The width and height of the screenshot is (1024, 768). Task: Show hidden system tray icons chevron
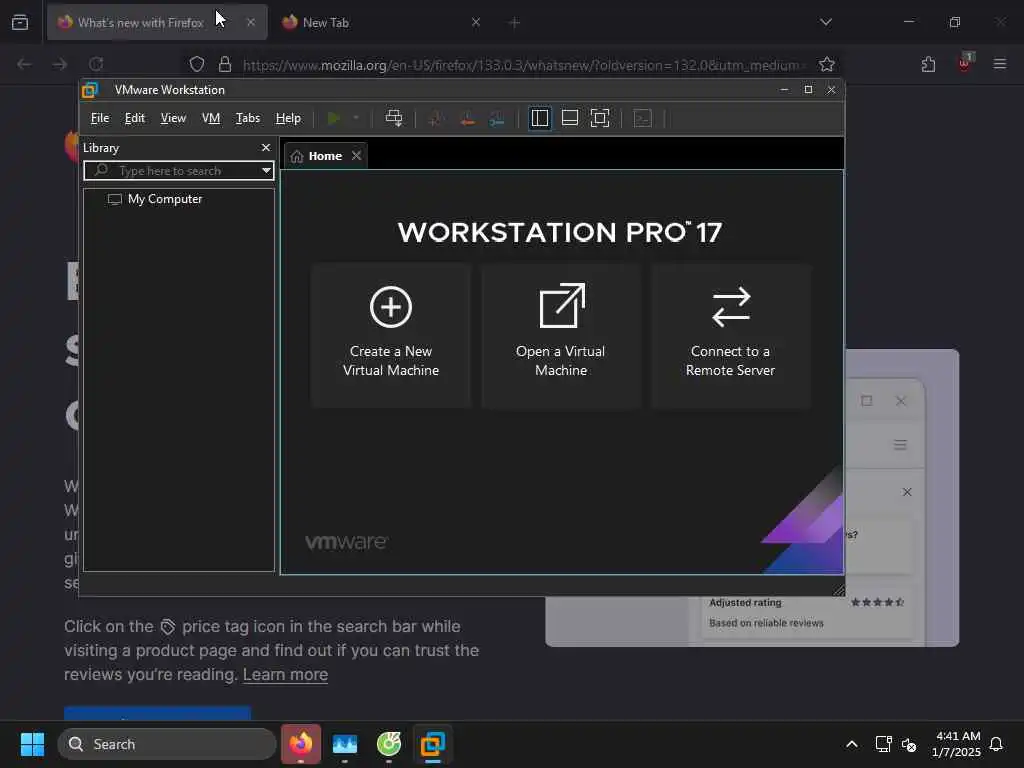point(852,744)
